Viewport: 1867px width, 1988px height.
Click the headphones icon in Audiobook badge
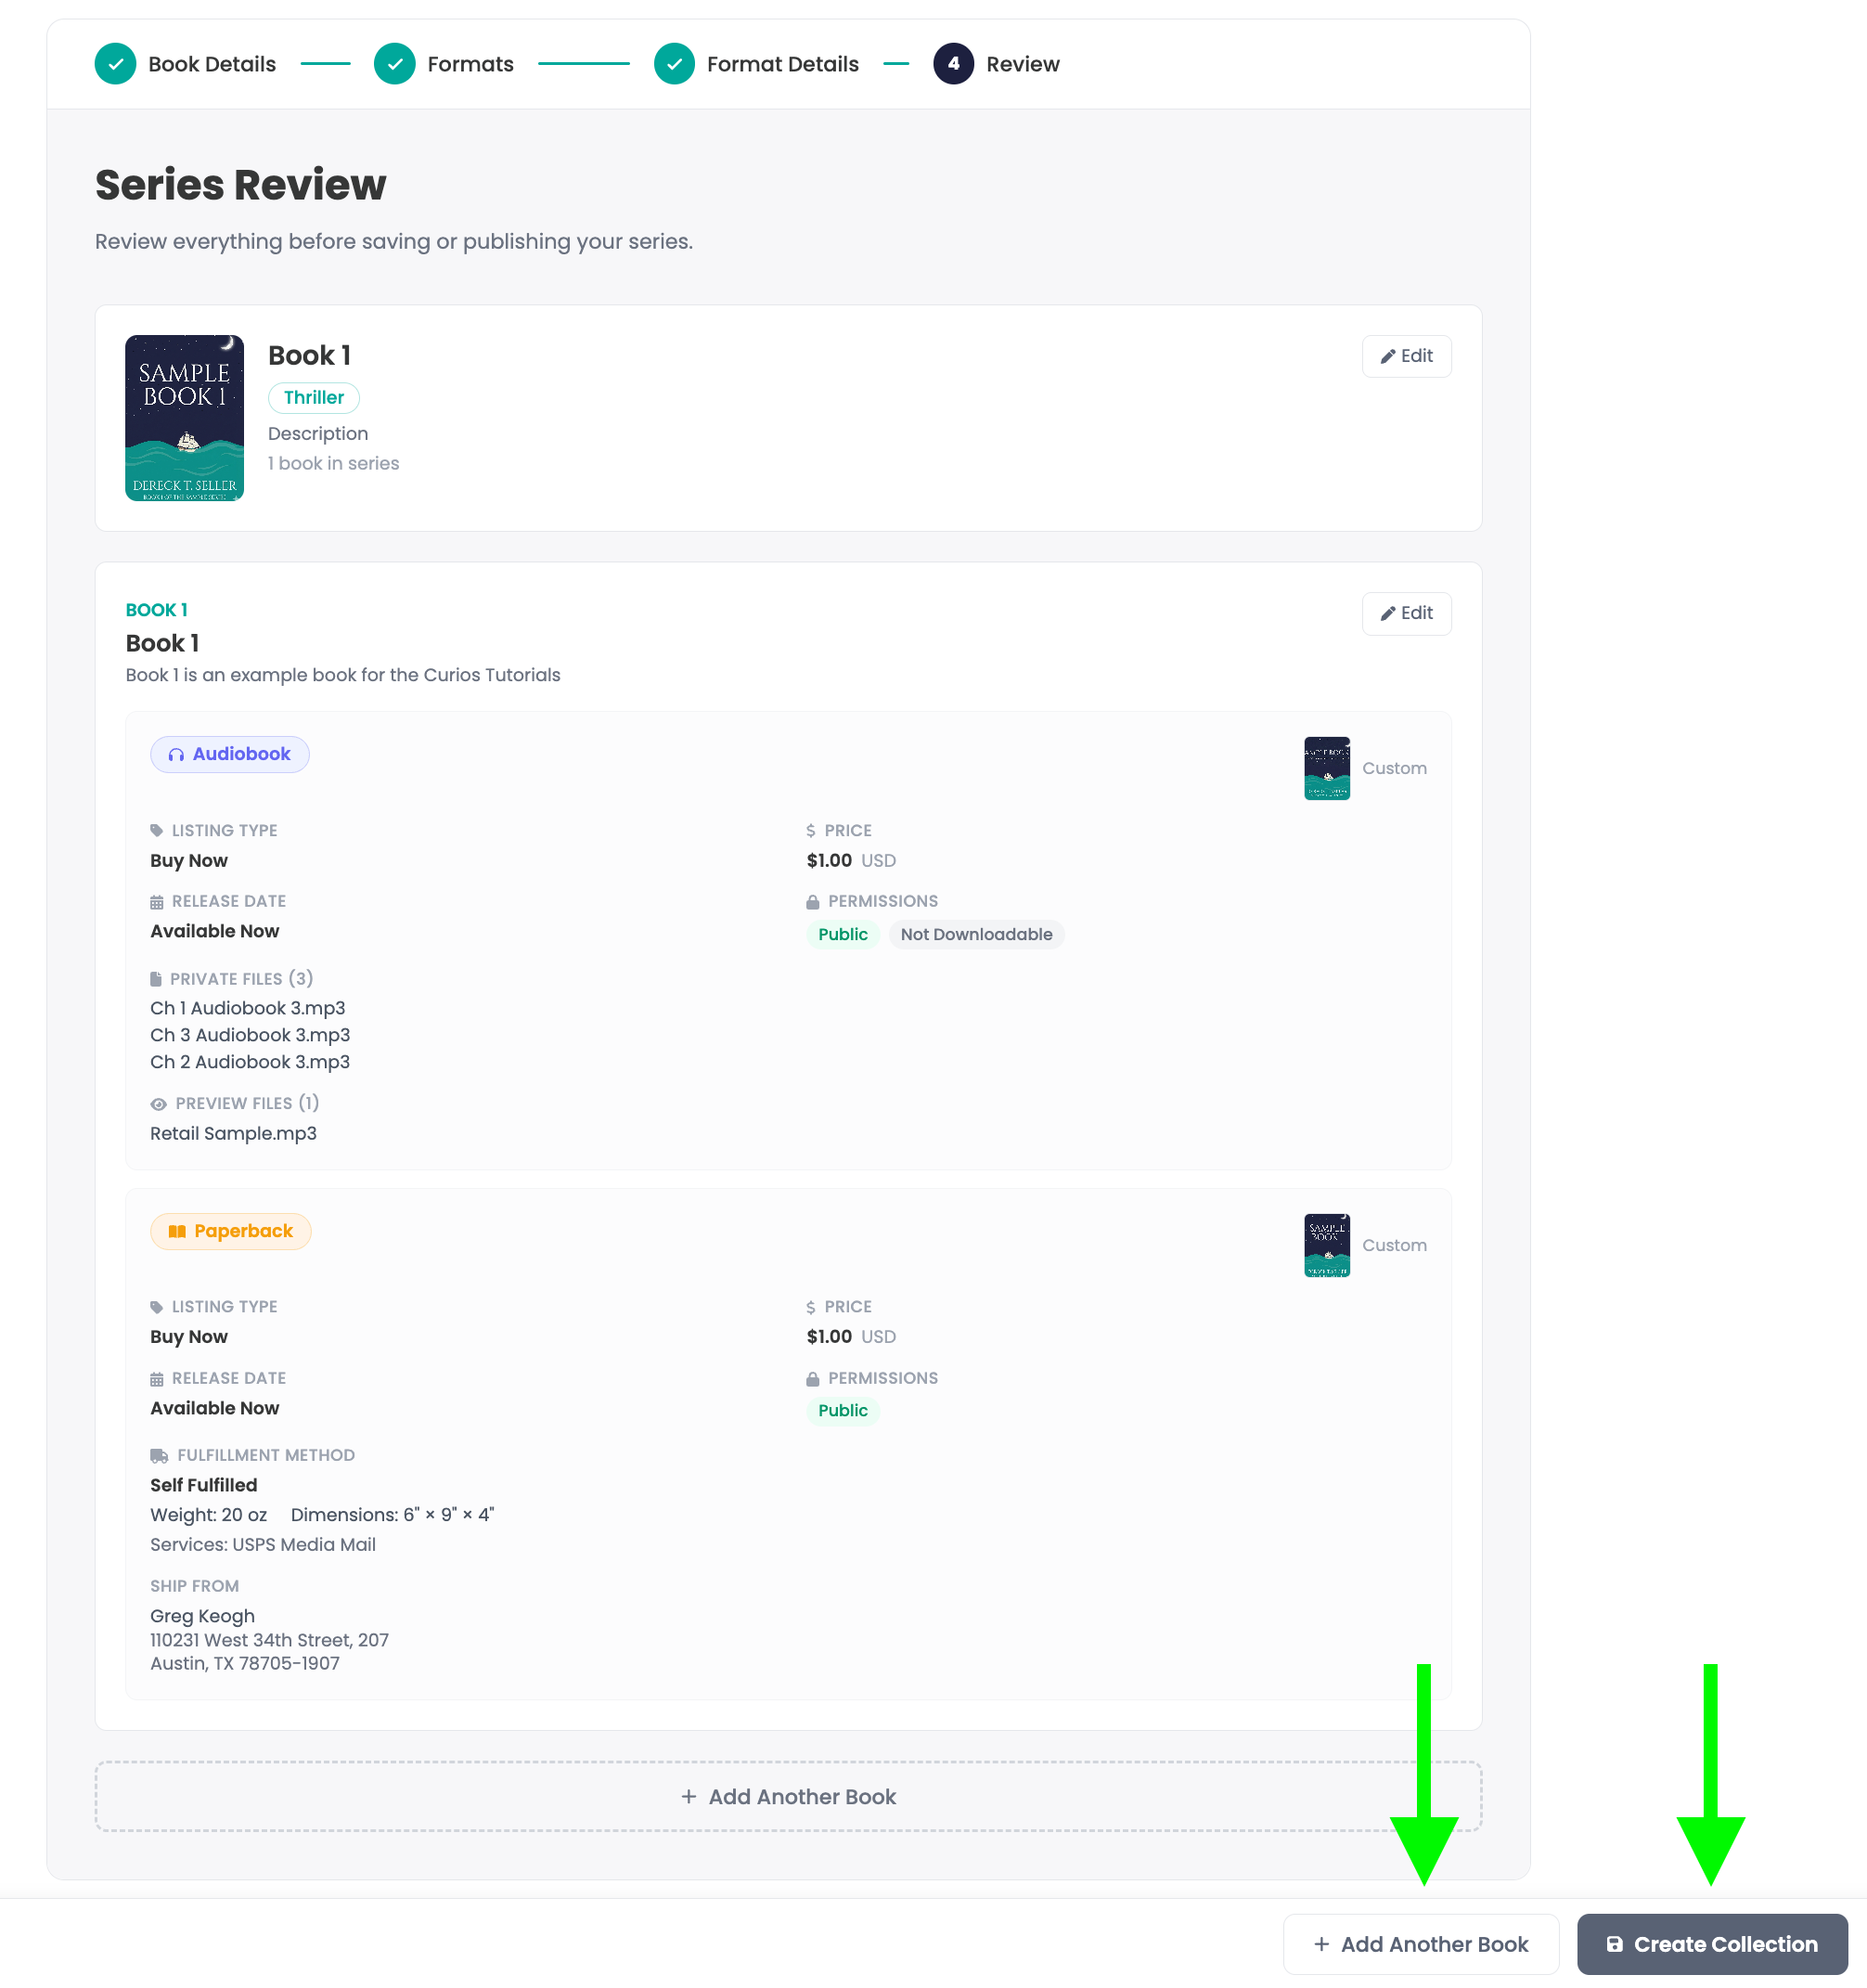tap(176, 755)
